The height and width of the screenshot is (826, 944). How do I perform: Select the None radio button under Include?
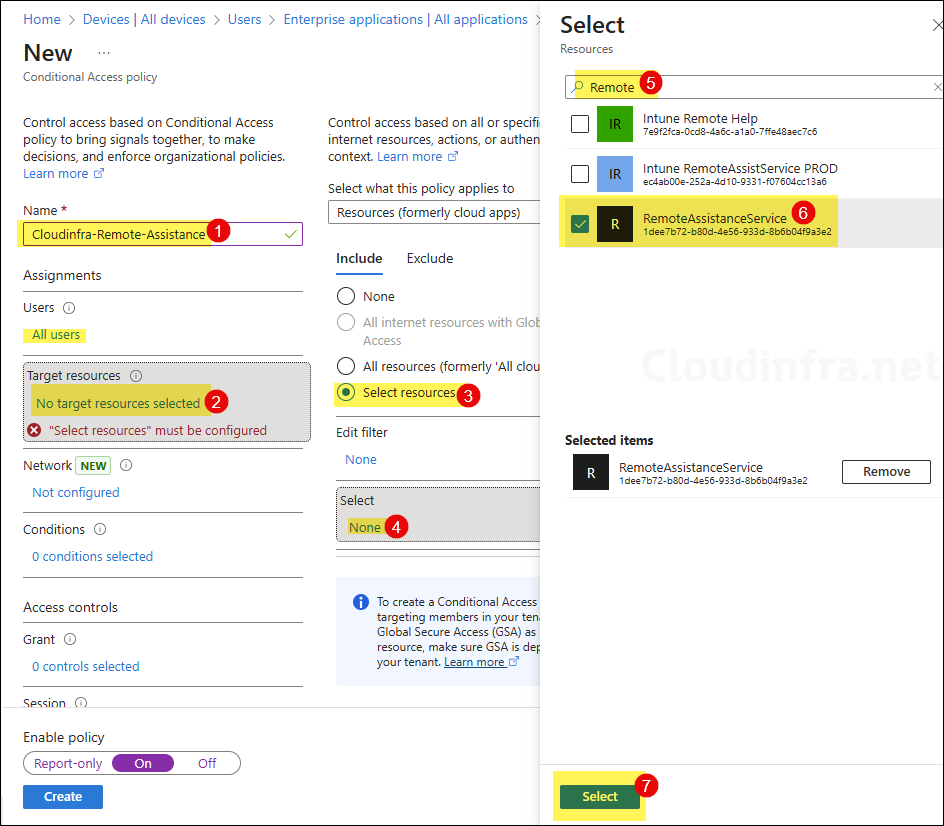click(x=346, y=296)
